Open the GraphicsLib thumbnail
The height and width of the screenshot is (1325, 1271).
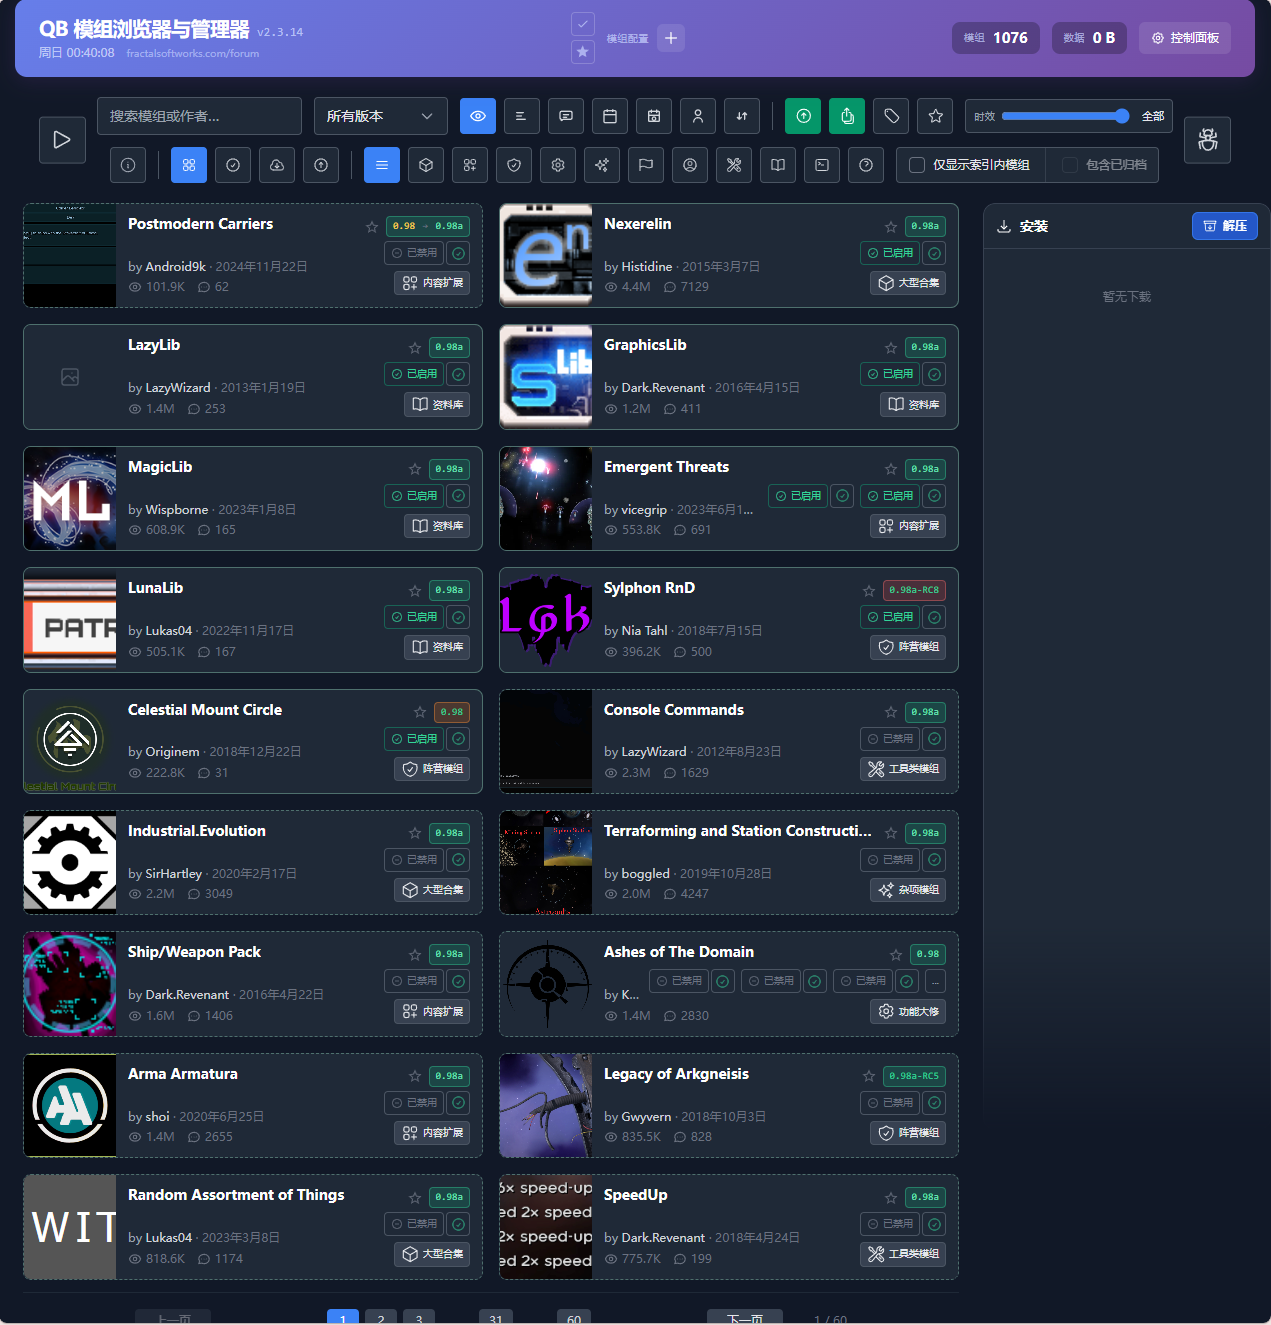coord(546,377)
